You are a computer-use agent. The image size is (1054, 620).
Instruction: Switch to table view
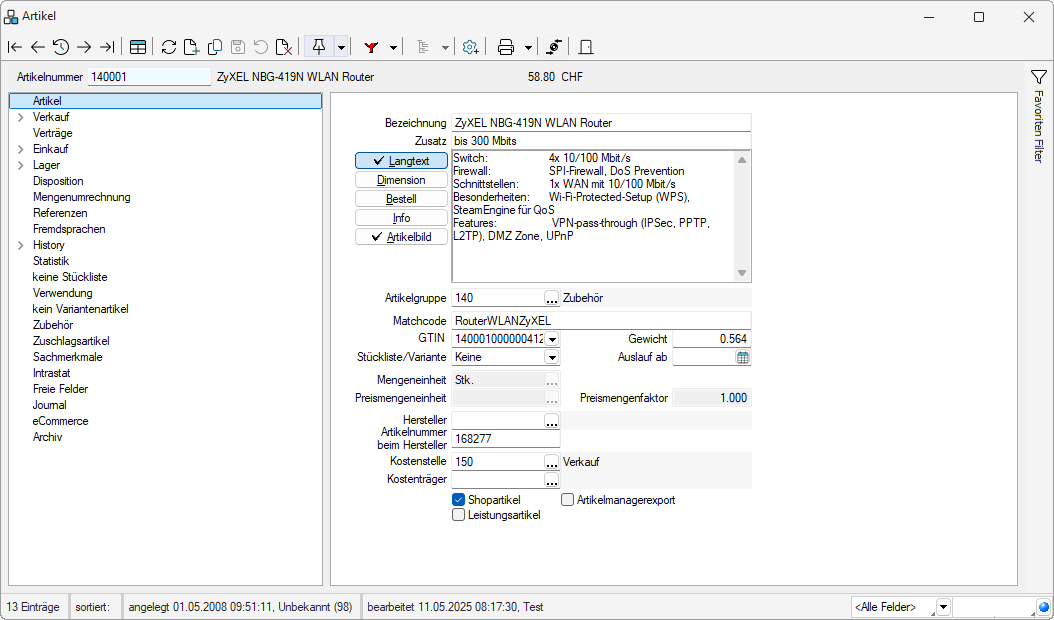coord(138,47)
